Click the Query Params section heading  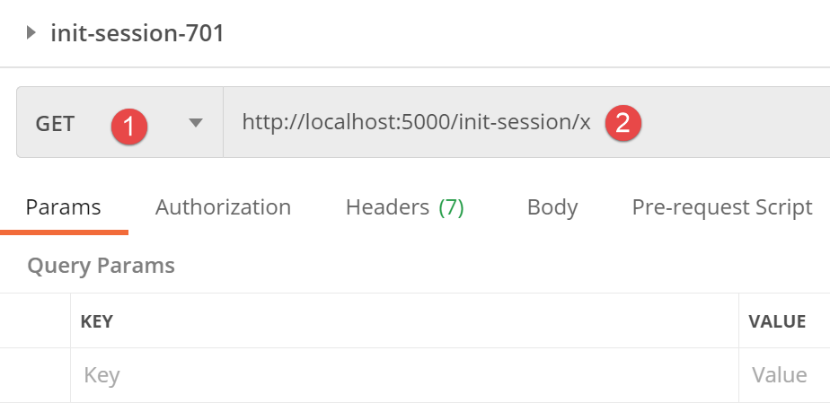coord(101,265)
